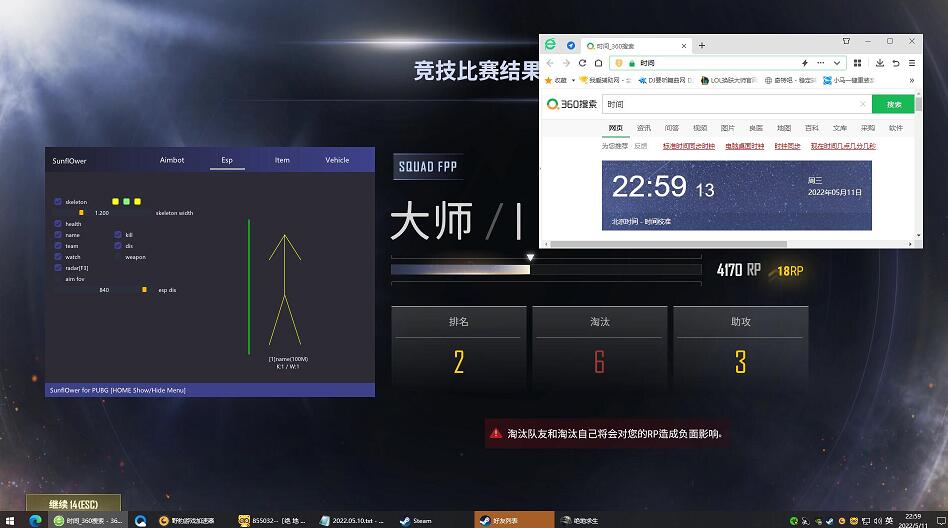Select the 资讯 search category tab
Viewport: 948px width, 528px height.
point(643,128)
